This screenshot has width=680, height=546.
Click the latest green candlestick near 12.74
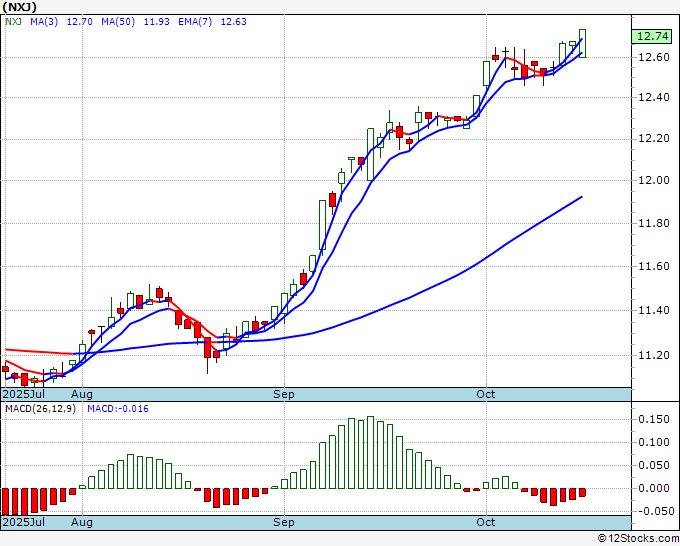point(582,43)
